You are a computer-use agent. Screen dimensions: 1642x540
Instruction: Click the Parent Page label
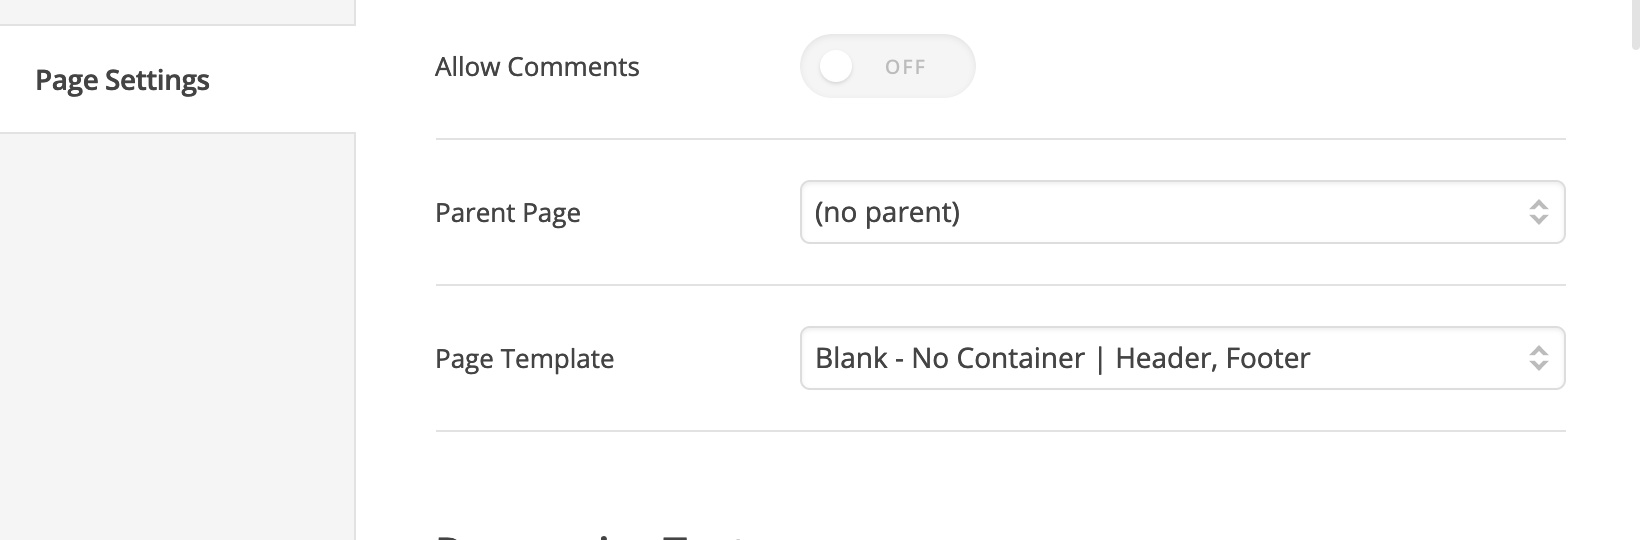click(x=508, y=213)
